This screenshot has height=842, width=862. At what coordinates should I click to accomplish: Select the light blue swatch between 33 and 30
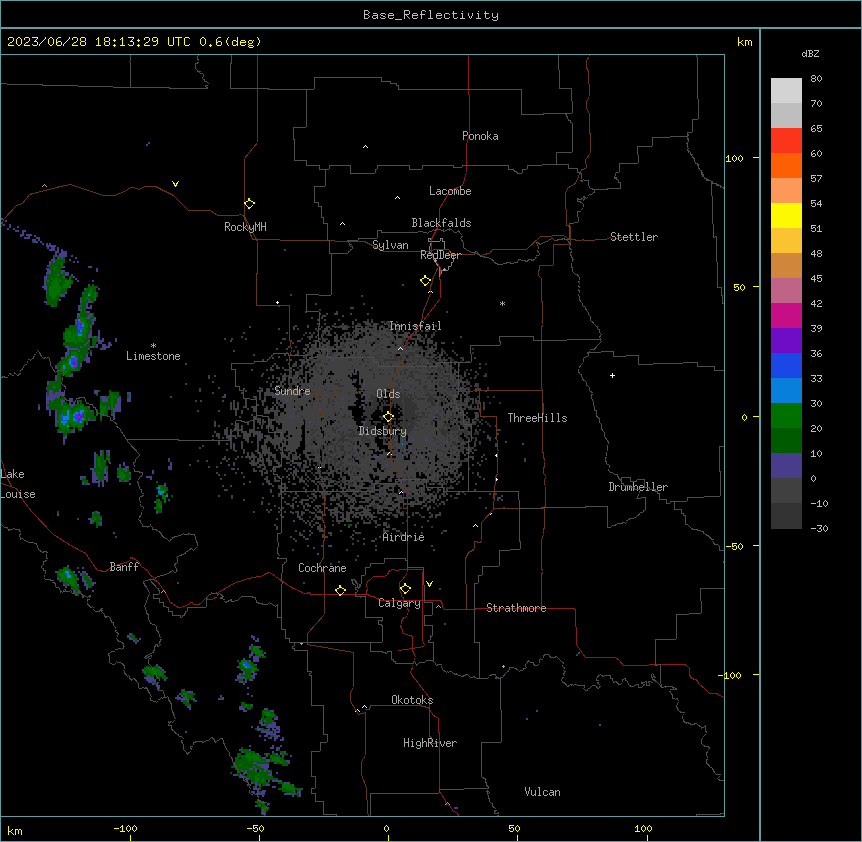[786, 391]
